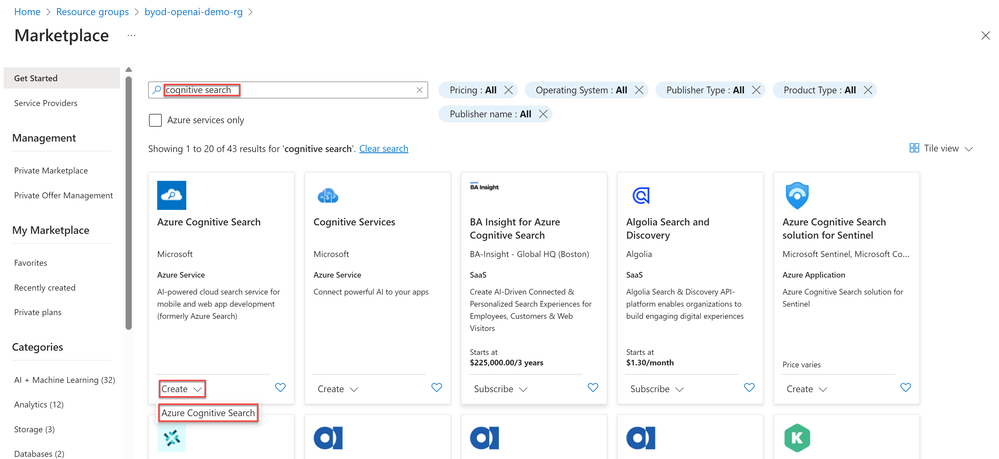Click the BA Insight logo

[484, 187]
